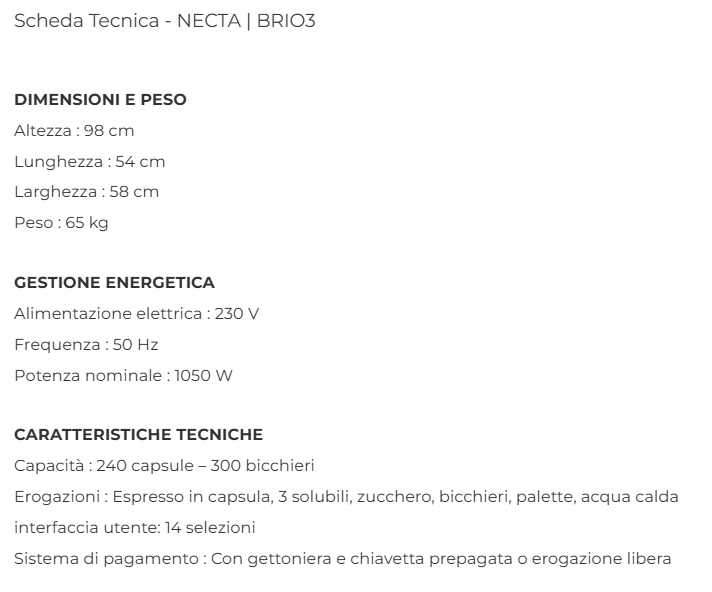Select the GESTIONE ENERGETICA heading

114,283
